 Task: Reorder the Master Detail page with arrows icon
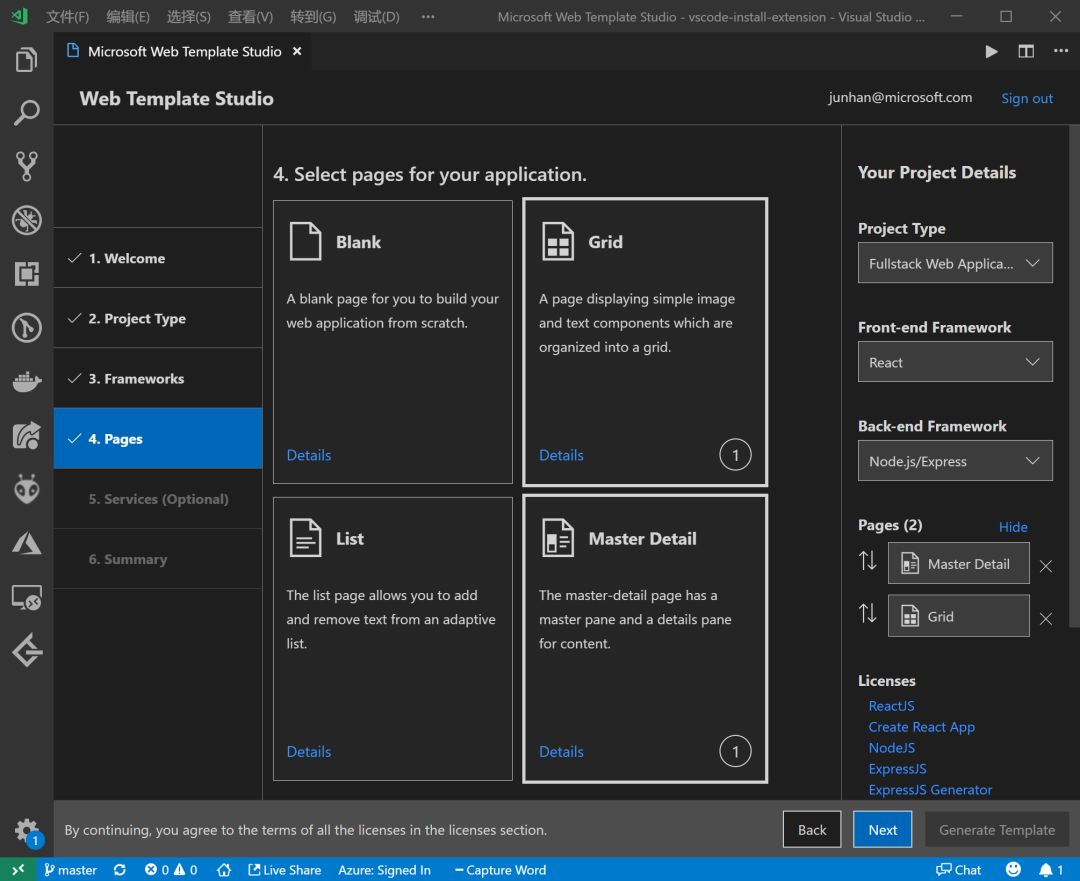tap(868, 561)
